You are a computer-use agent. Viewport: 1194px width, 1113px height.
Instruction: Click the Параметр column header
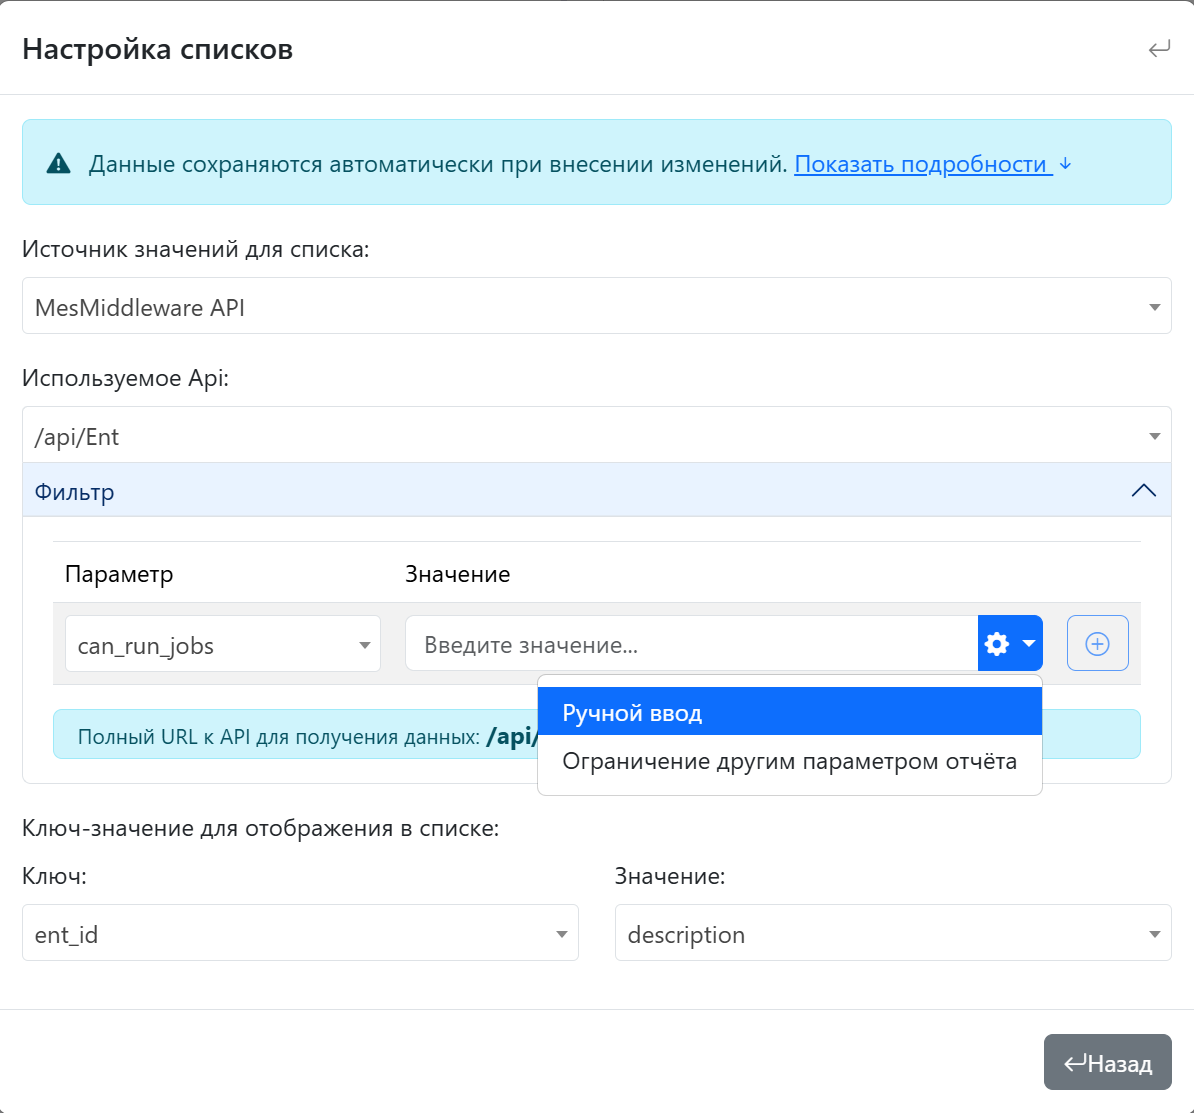point(119,574)
